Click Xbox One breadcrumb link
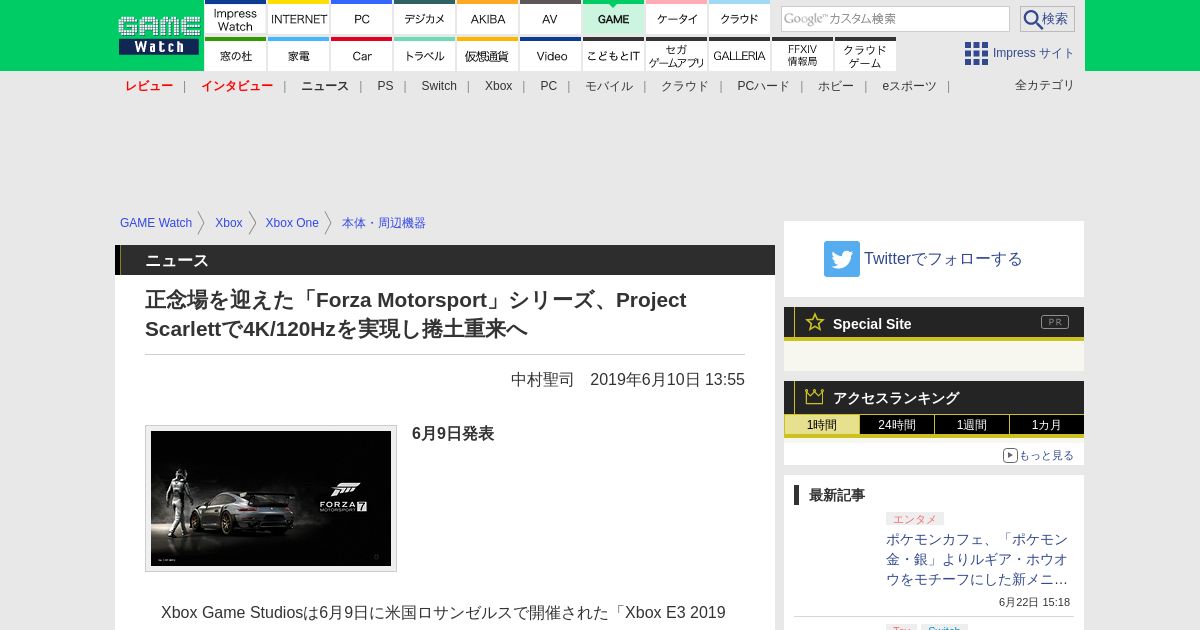 point(292,223)
